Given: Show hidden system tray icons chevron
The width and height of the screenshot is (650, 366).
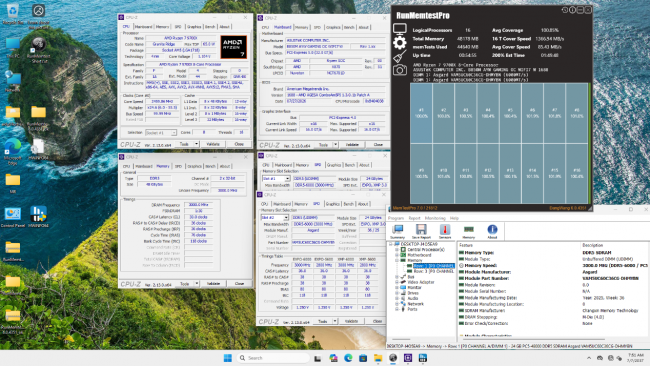Looking at the screenshot, I should point(589,358).
